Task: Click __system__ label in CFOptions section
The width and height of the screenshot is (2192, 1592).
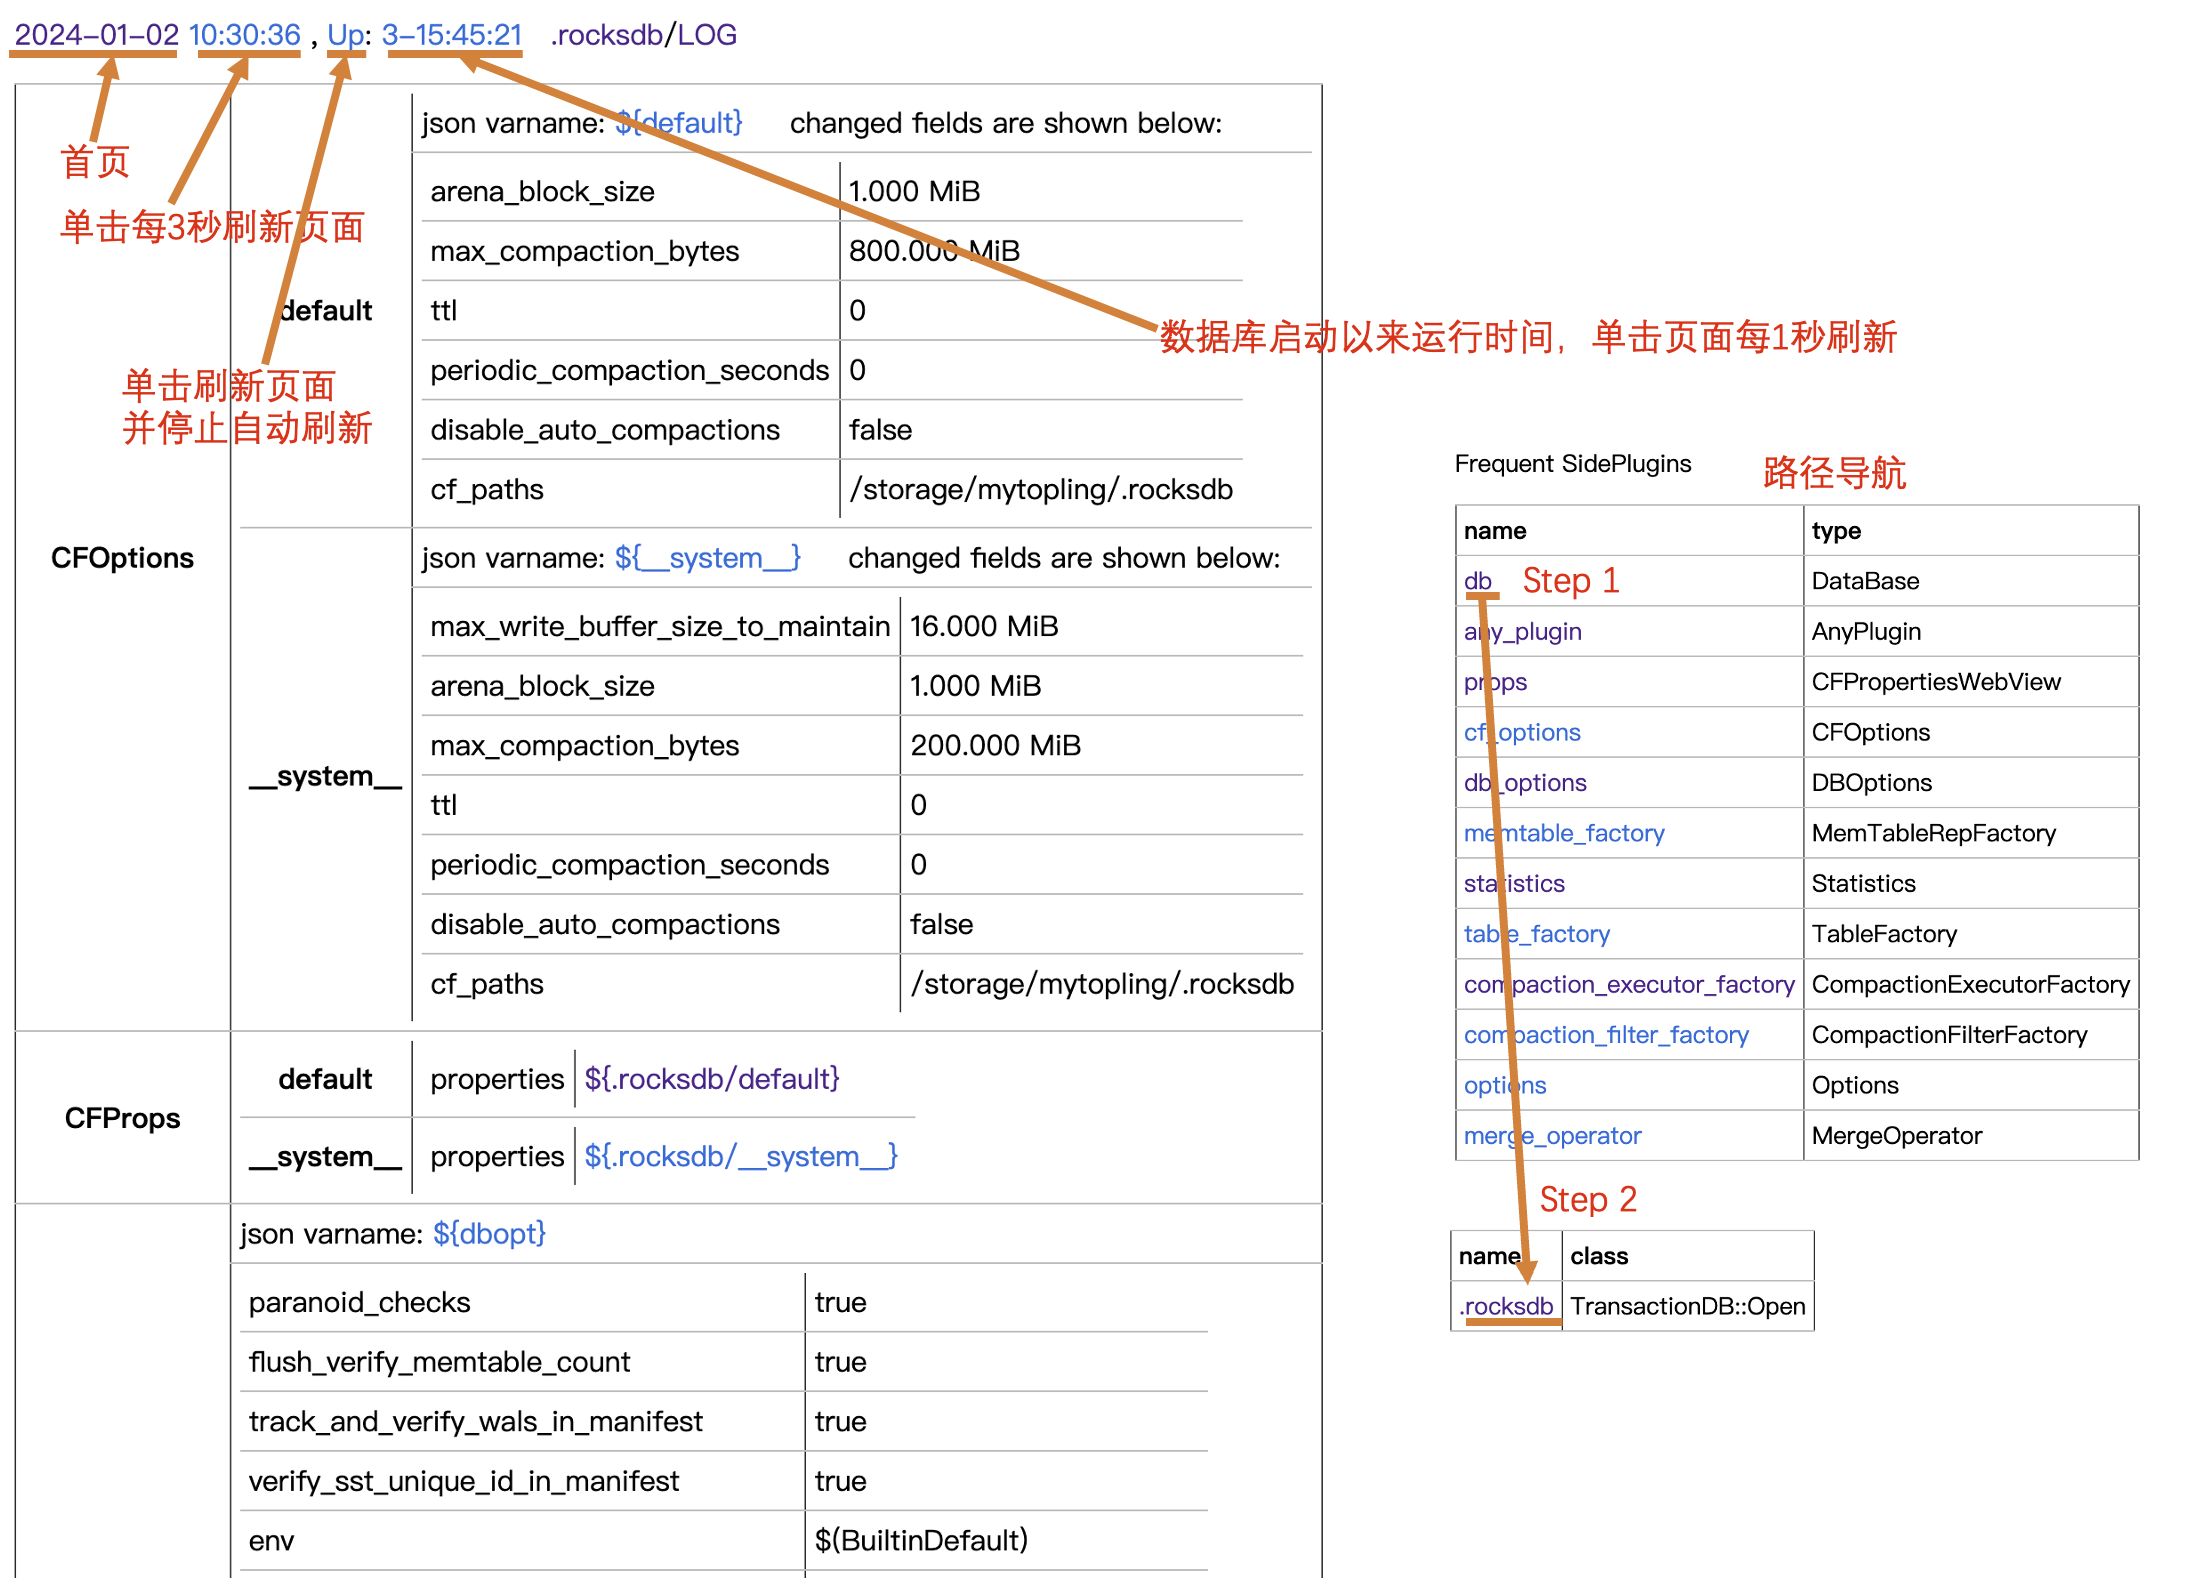Action: coord(325,777)
